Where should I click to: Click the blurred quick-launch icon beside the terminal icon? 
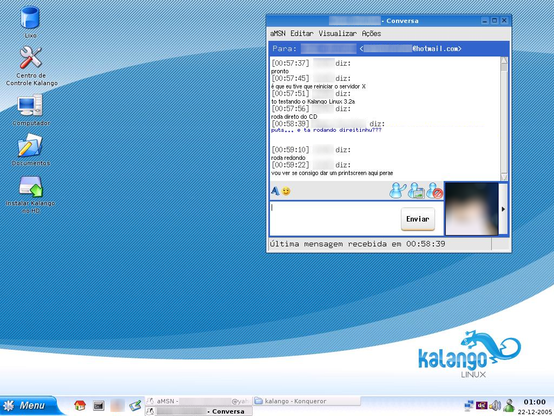coord(117,405)
